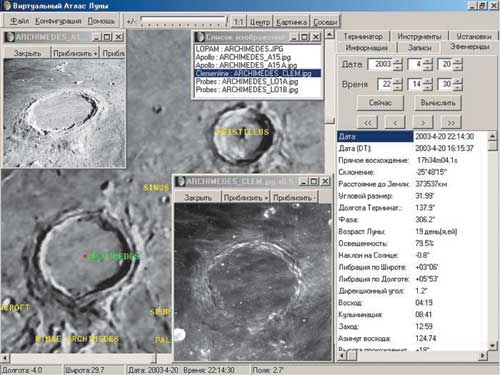500x375 pixels.
Task: Click the ARCHIMEDES_CLEM window title icon
Action: coord(180,181)
